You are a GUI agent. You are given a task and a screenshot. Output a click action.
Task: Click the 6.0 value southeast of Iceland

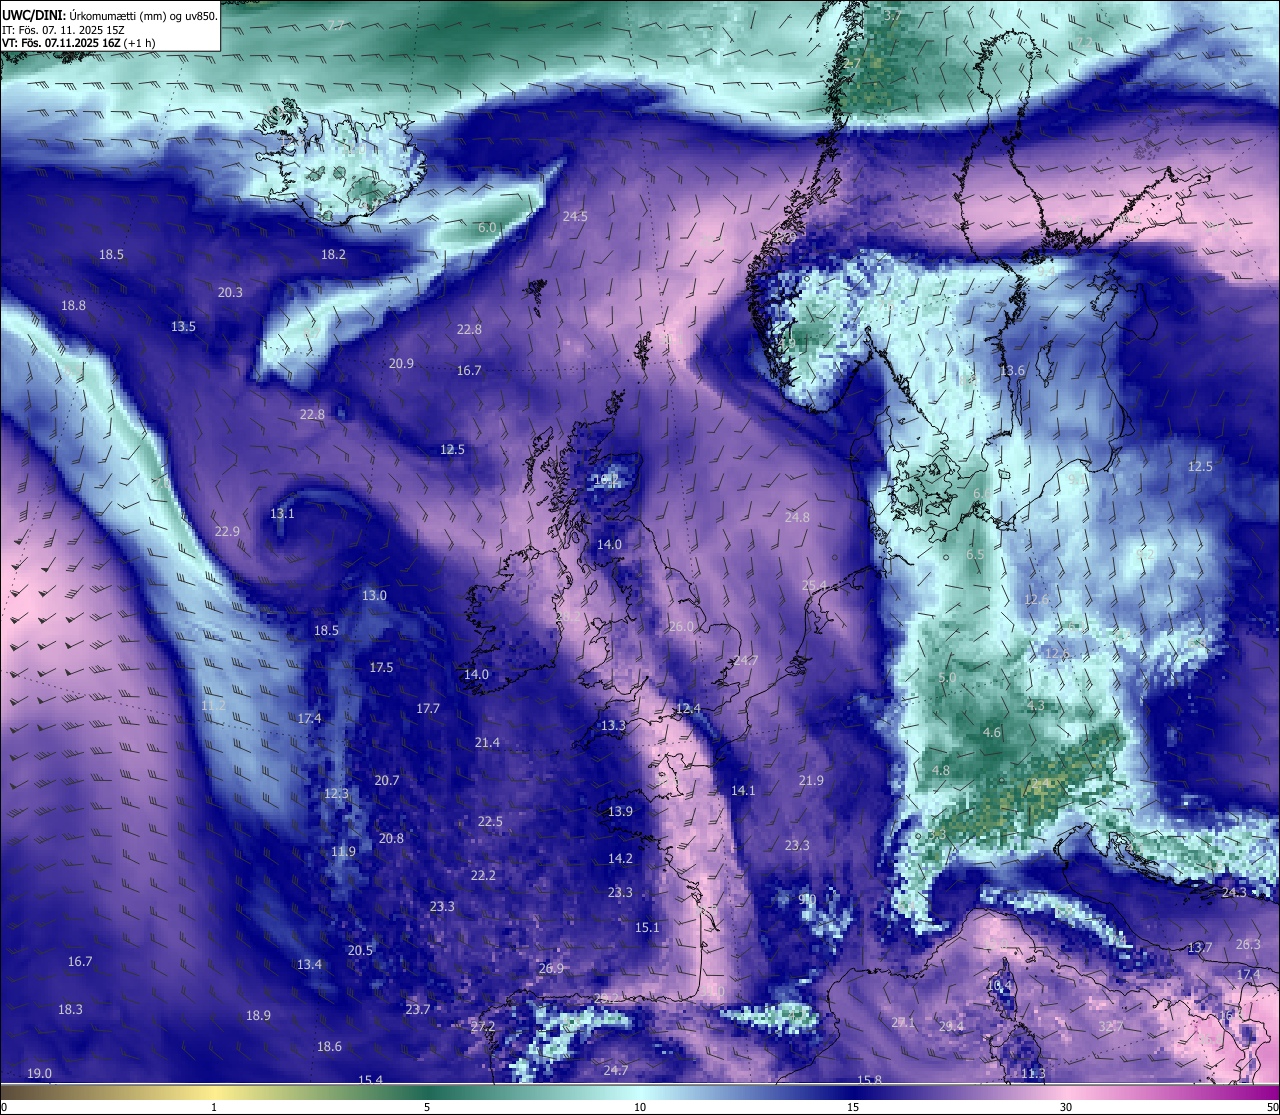pos(487,228)
